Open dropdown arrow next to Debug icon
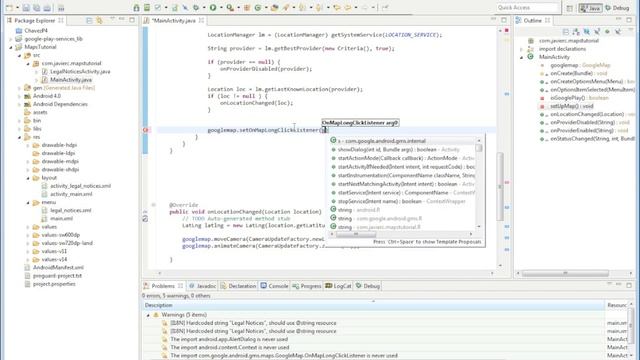 coord(204,7)
